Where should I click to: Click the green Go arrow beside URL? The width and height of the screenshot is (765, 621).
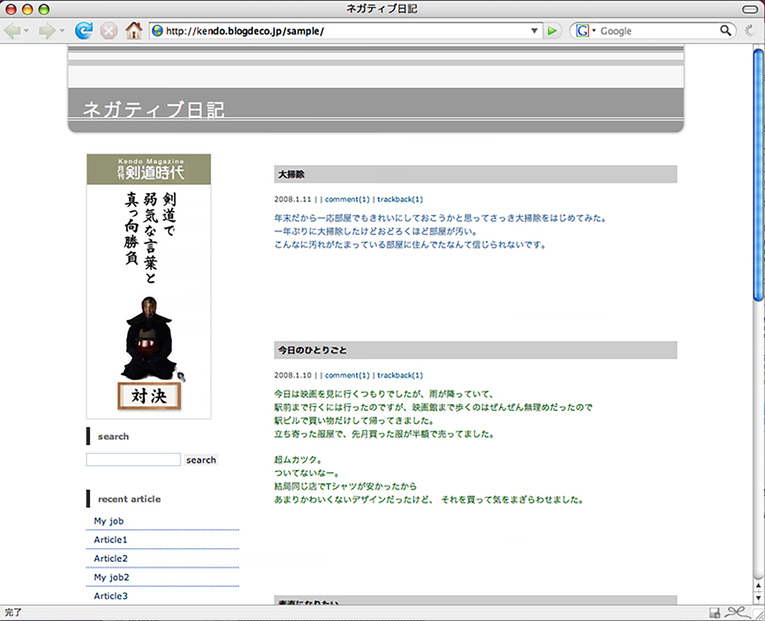(x=553, y=31)
